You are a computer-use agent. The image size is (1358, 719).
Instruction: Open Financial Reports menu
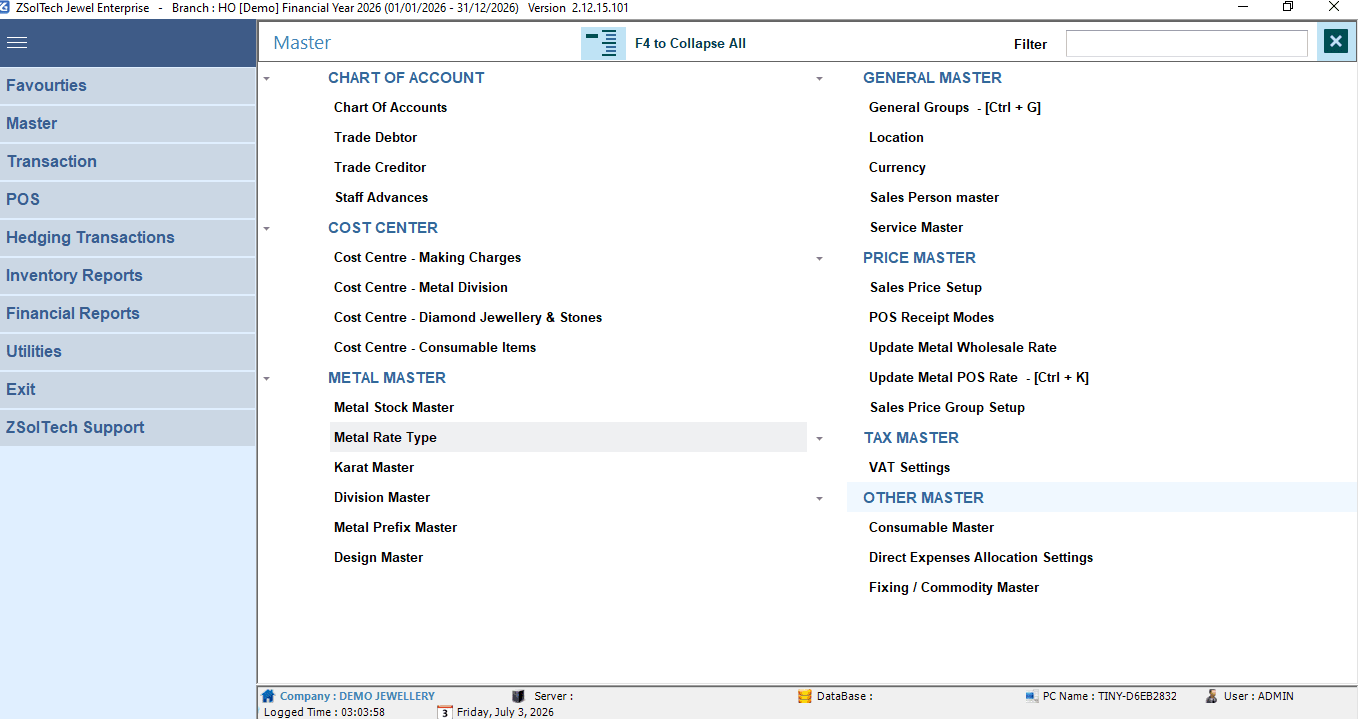click(x=128, y=314)
